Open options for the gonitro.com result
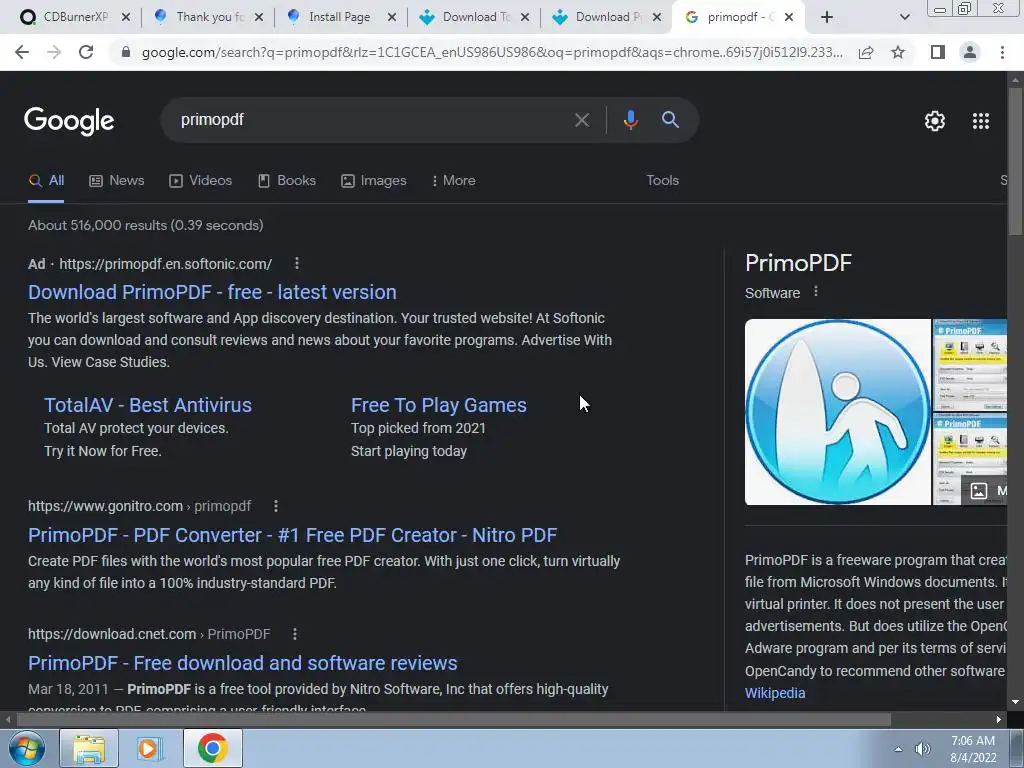Viewport: 1024px width, 768px height. (276, 506)
